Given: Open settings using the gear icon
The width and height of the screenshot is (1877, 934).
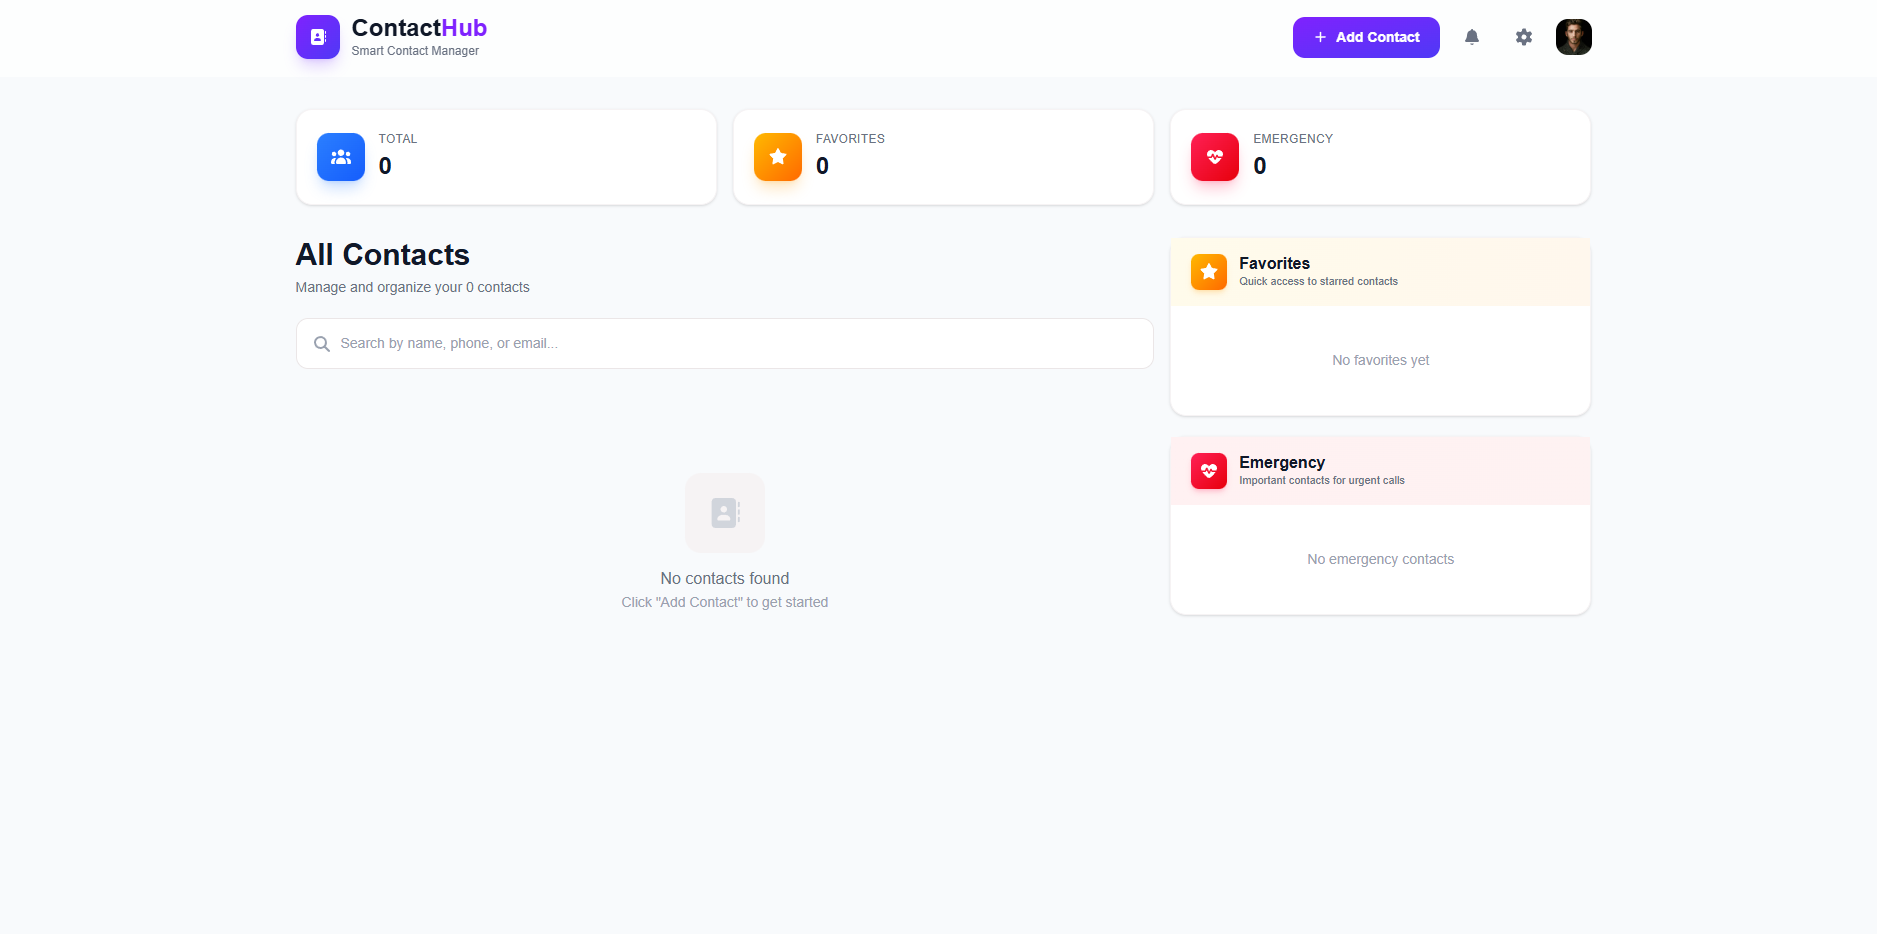Looking at the screenshot, I should click(1523, 37).
